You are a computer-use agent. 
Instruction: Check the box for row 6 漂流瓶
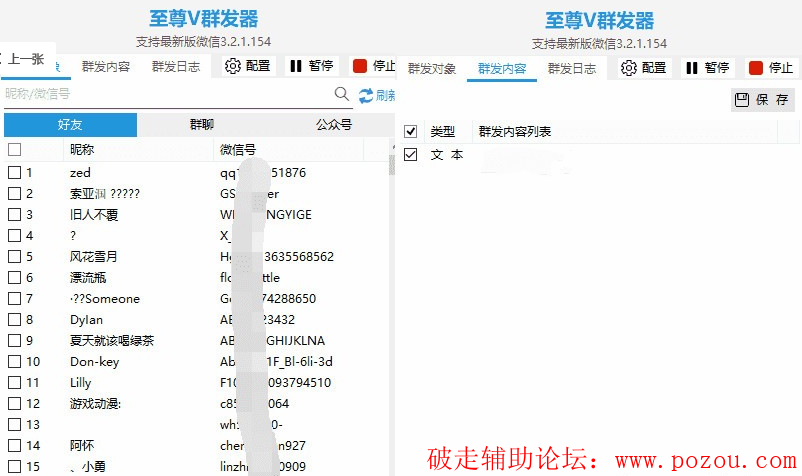(14, 277)
